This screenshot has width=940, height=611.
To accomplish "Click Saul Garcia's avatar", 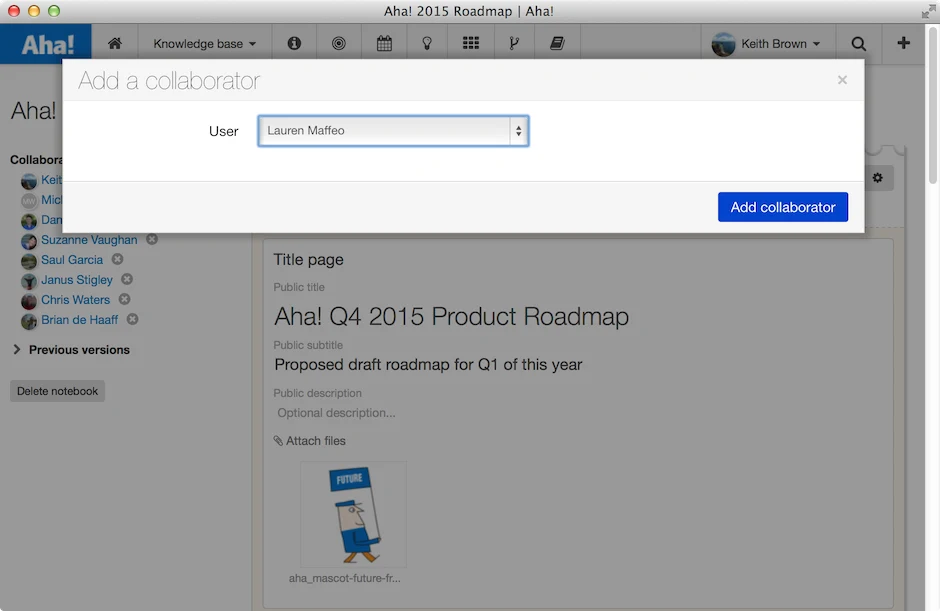I will click(29, 261).
